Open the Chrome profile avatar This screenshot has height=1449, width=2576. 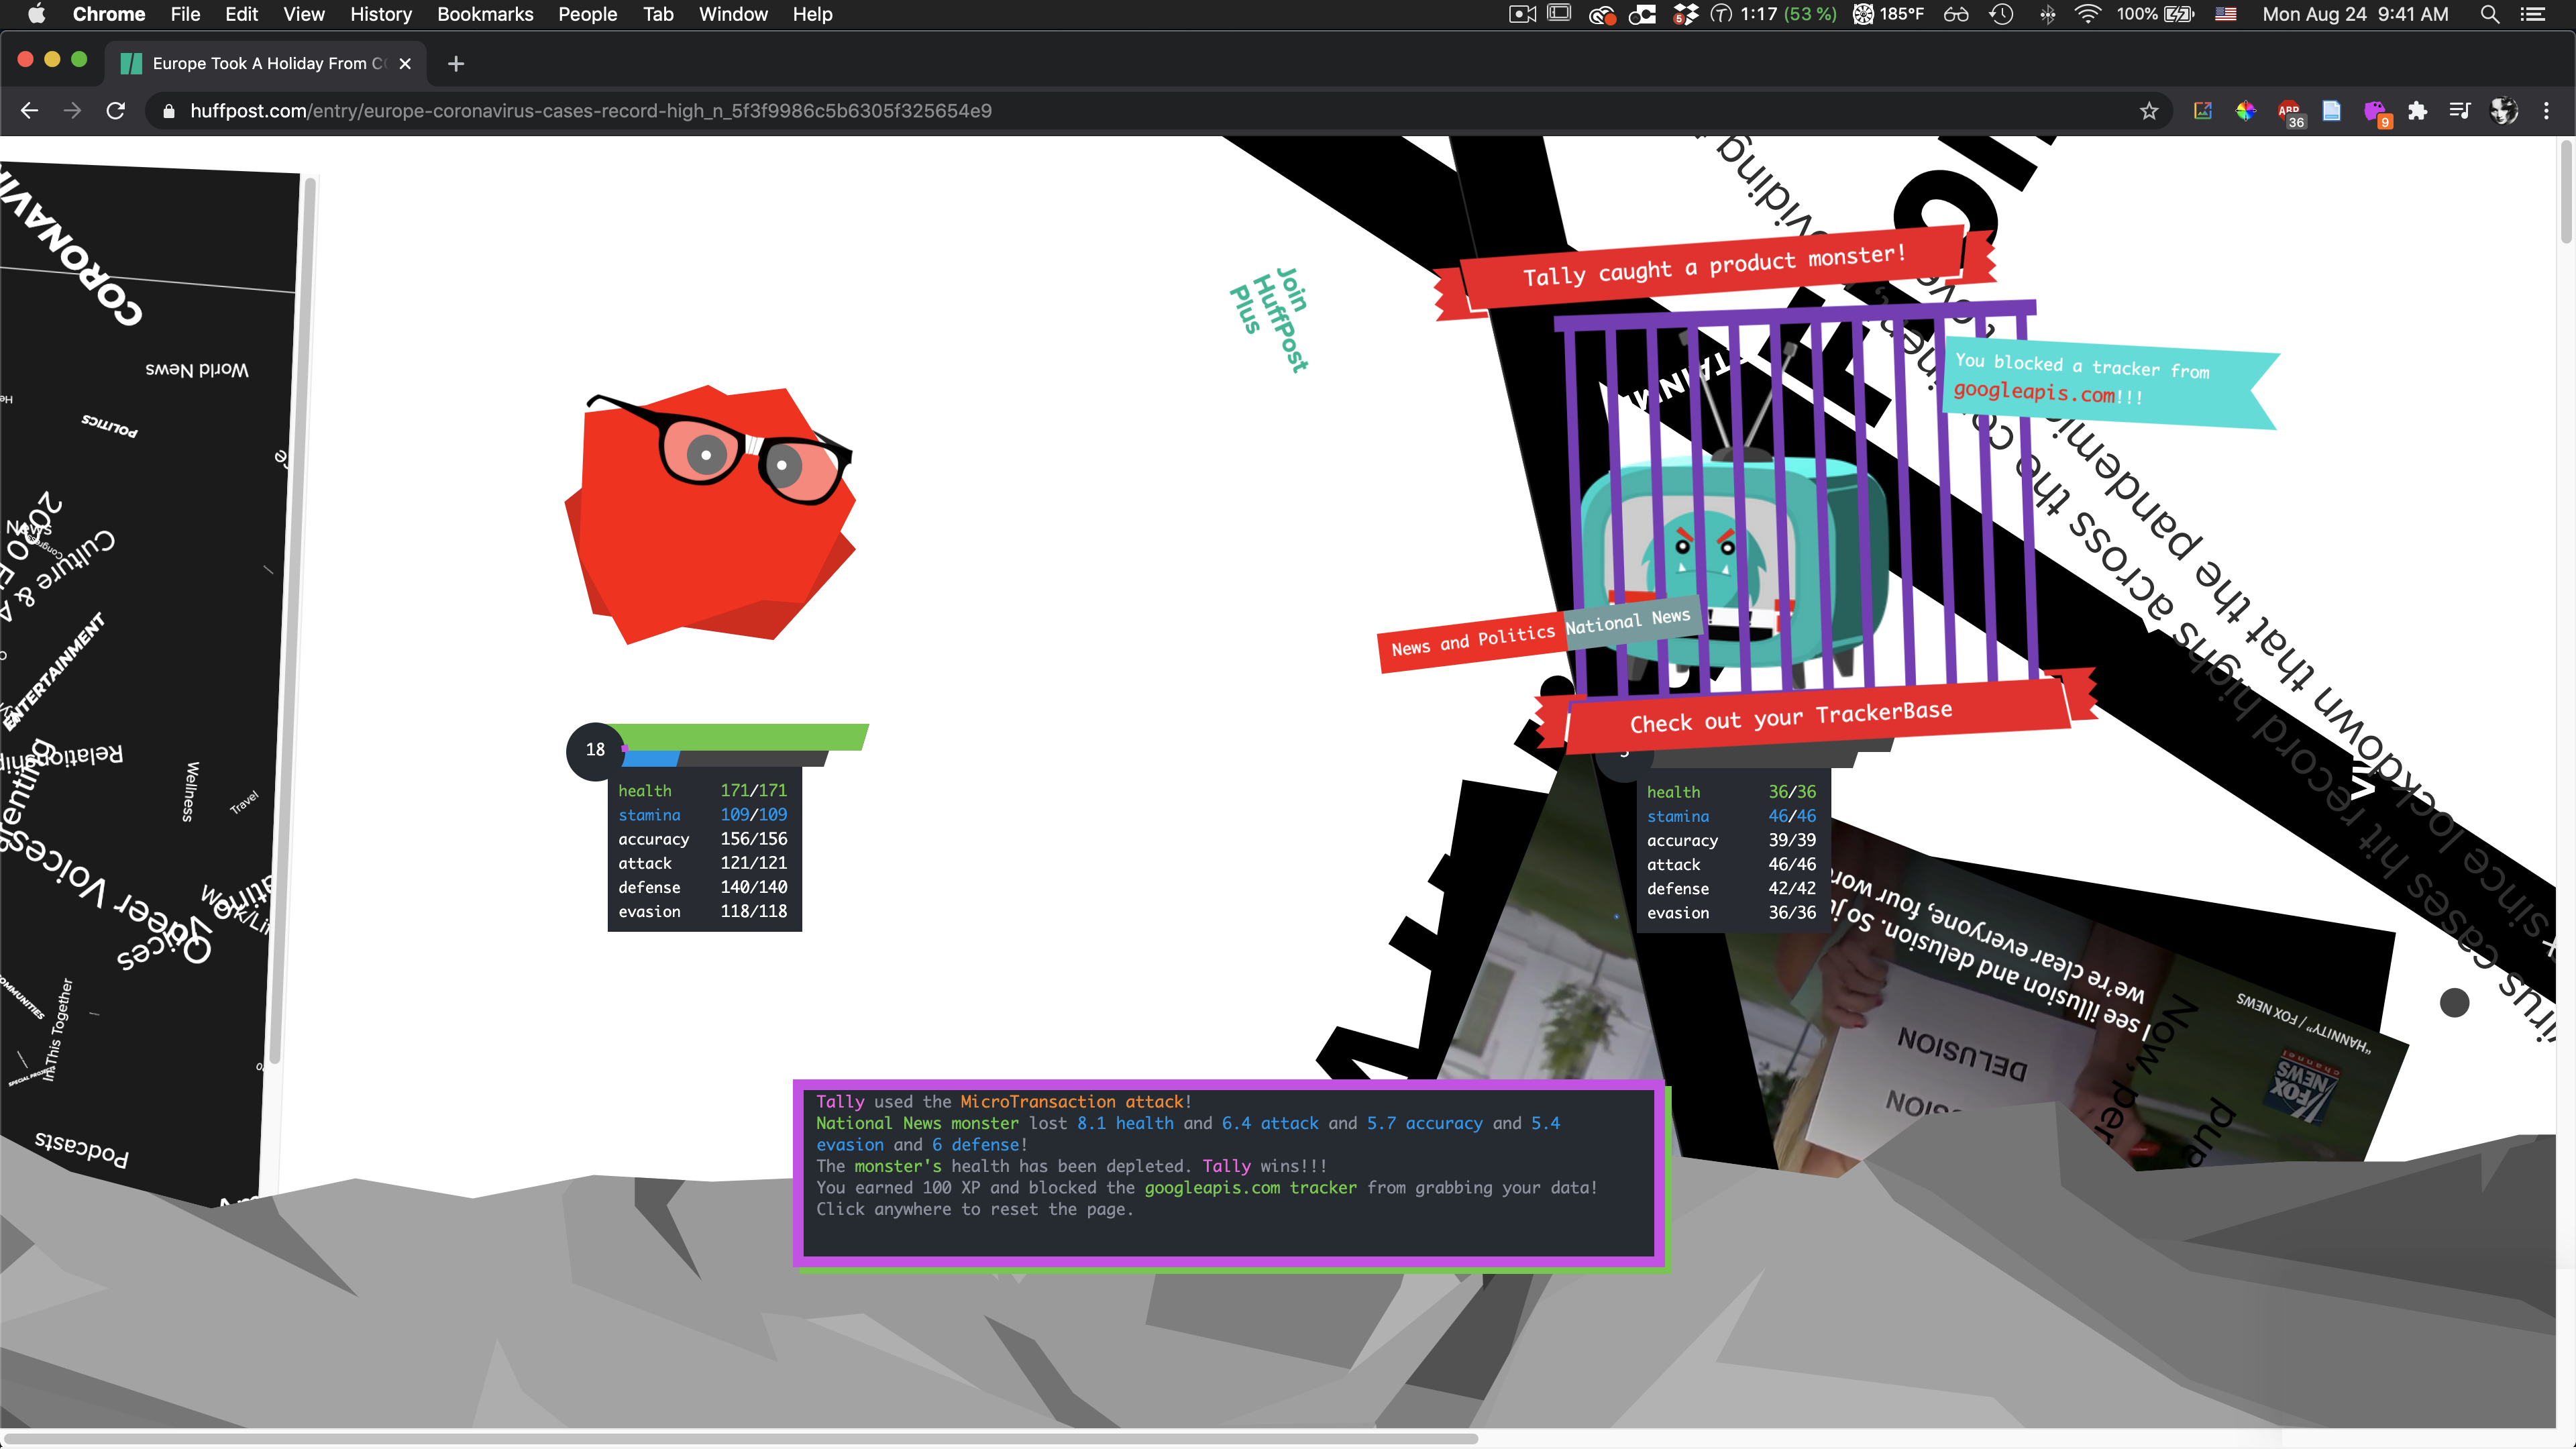pyautogui.click(x=2503, y=111)
